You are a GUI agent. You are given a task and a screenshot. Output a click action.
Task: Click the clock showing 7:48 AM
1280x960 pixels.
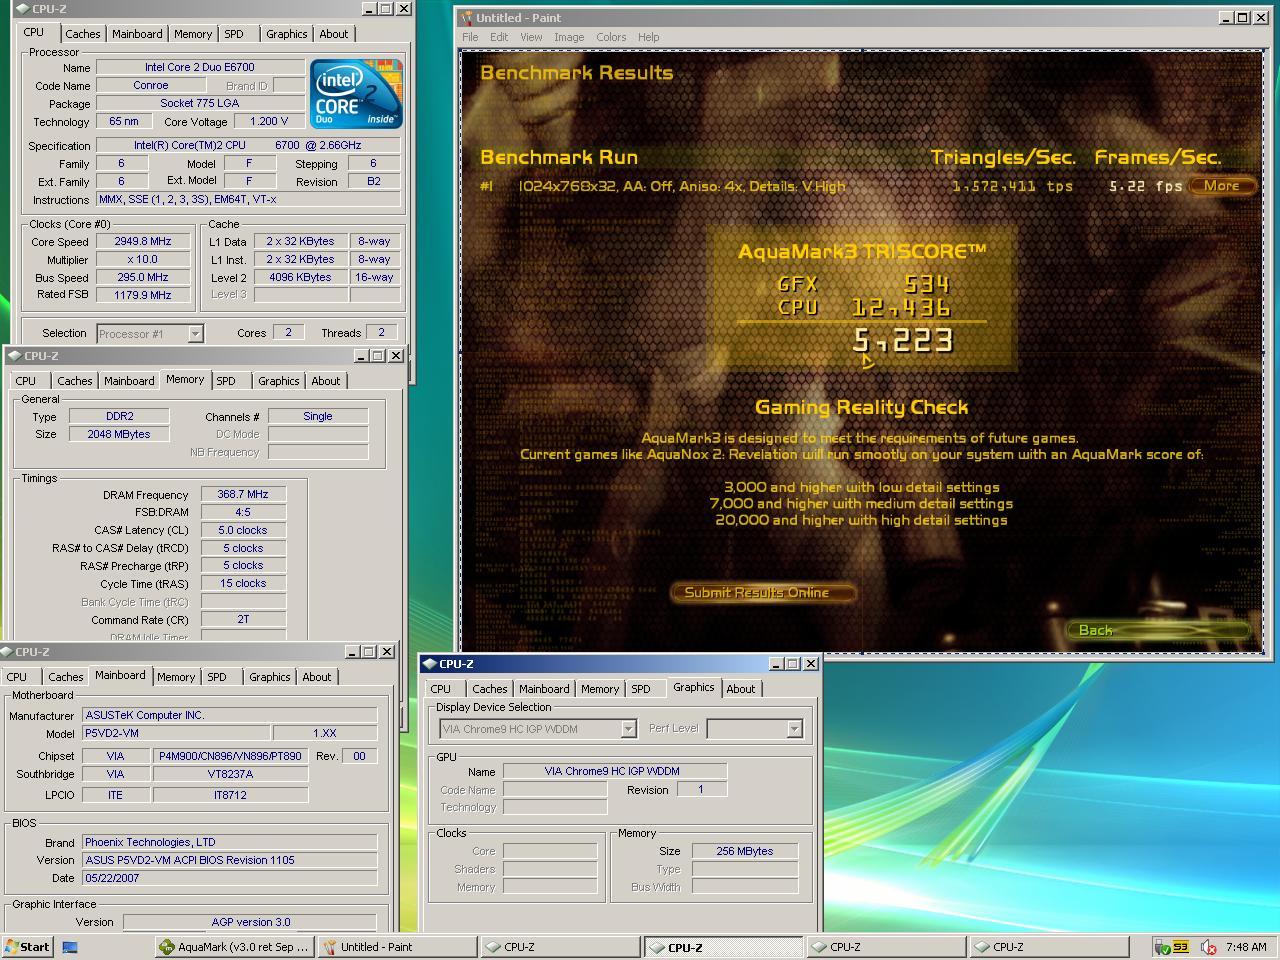click(x=1246, y=947)
